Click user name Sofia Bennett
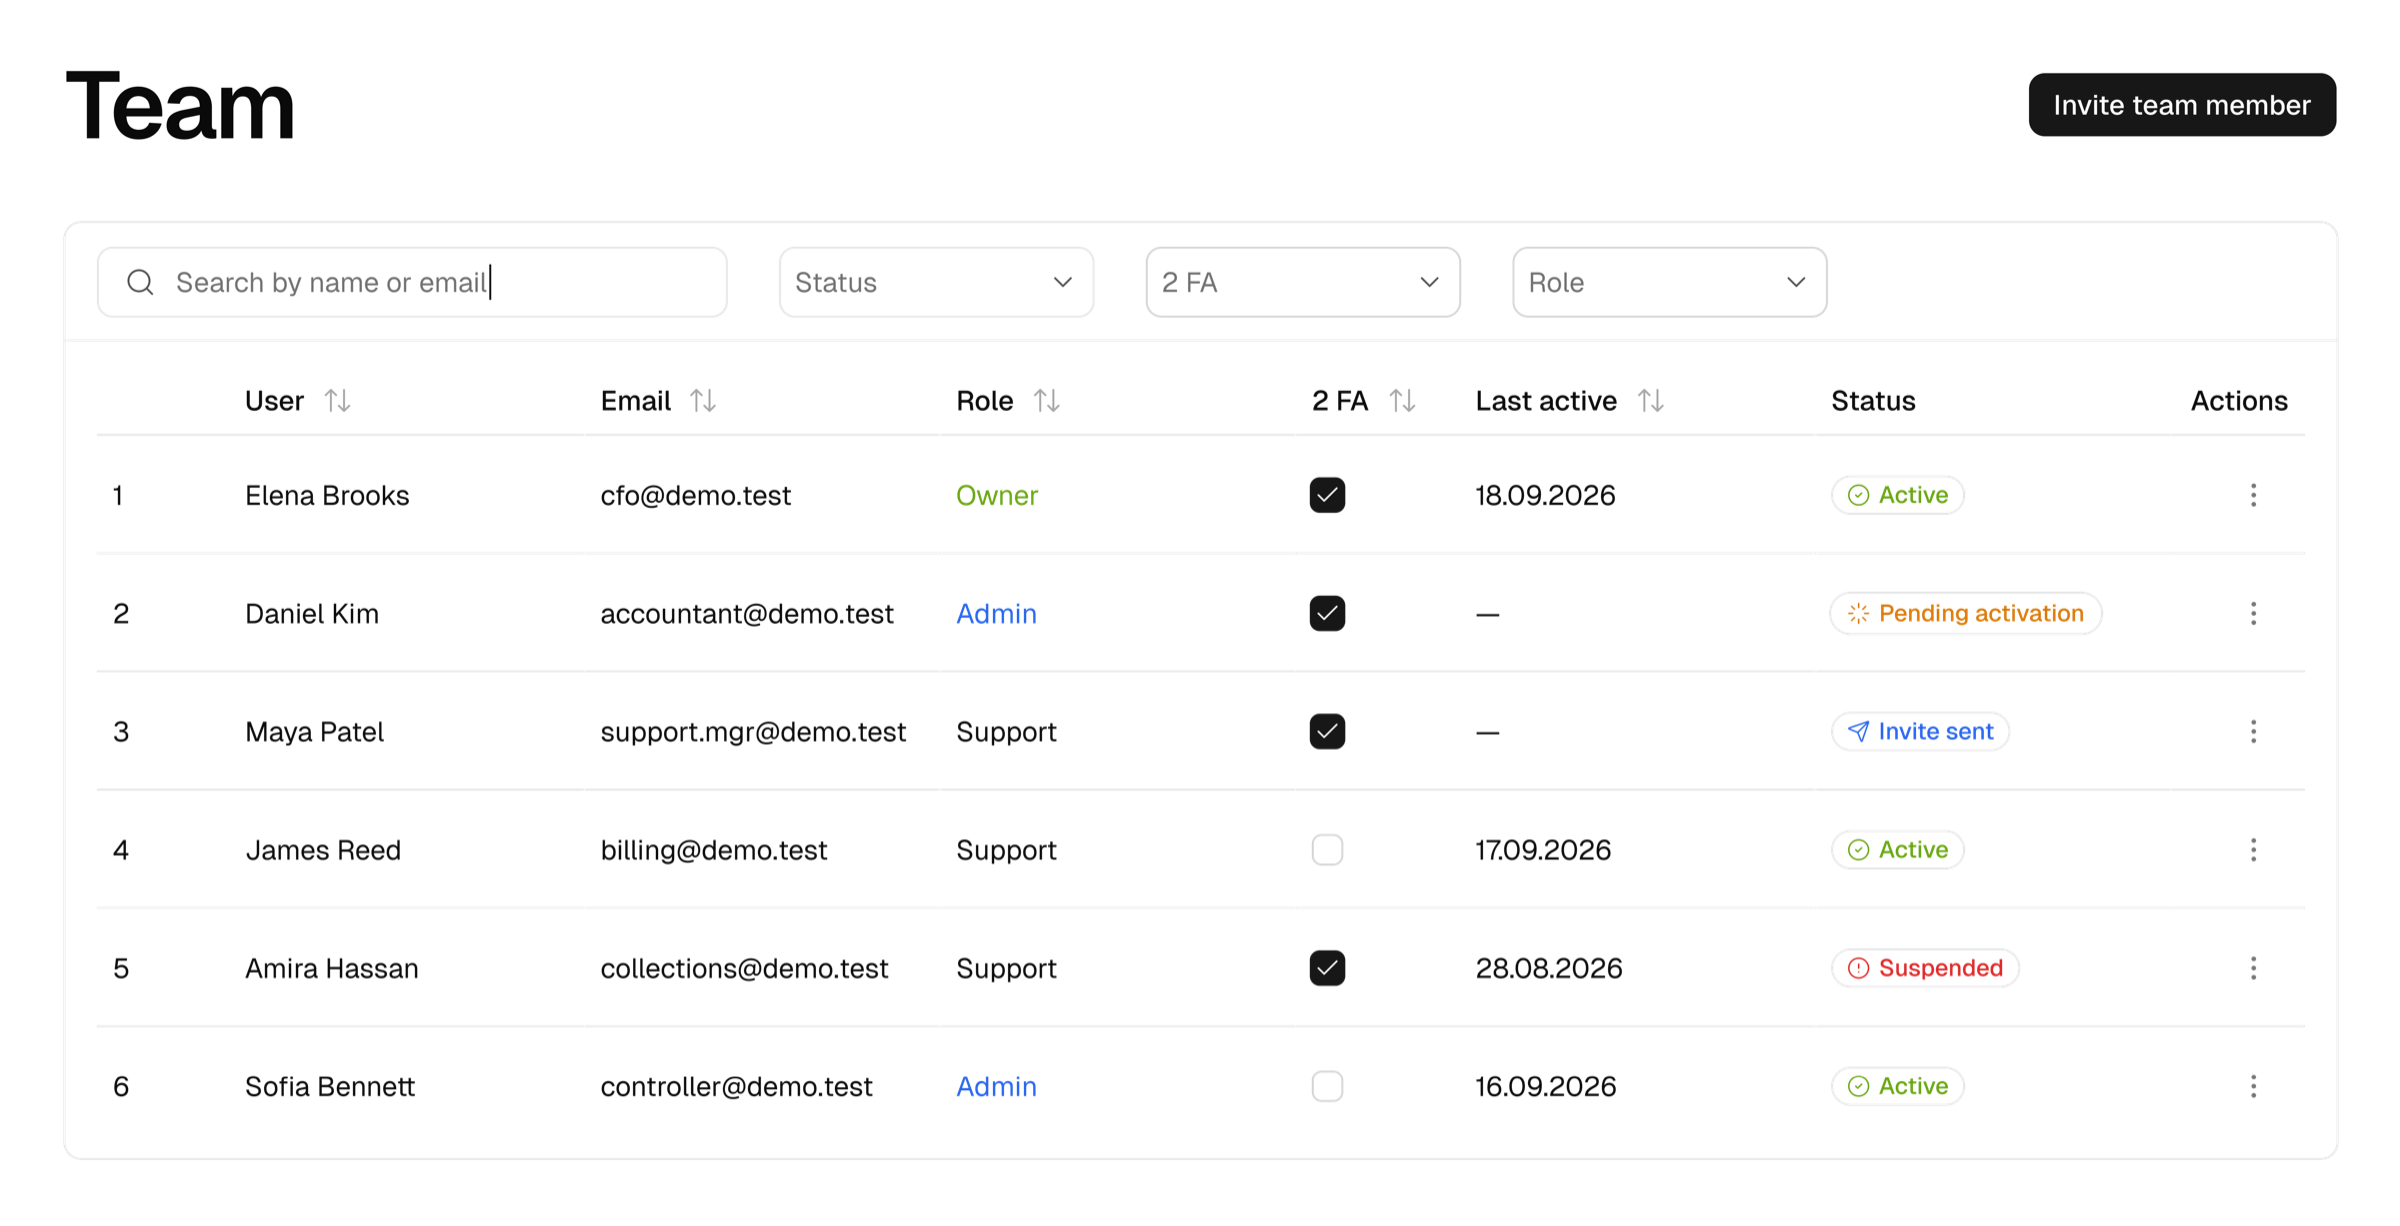The height and width of the screenshot is (1226, 2400). click(x=330, y=1086)
